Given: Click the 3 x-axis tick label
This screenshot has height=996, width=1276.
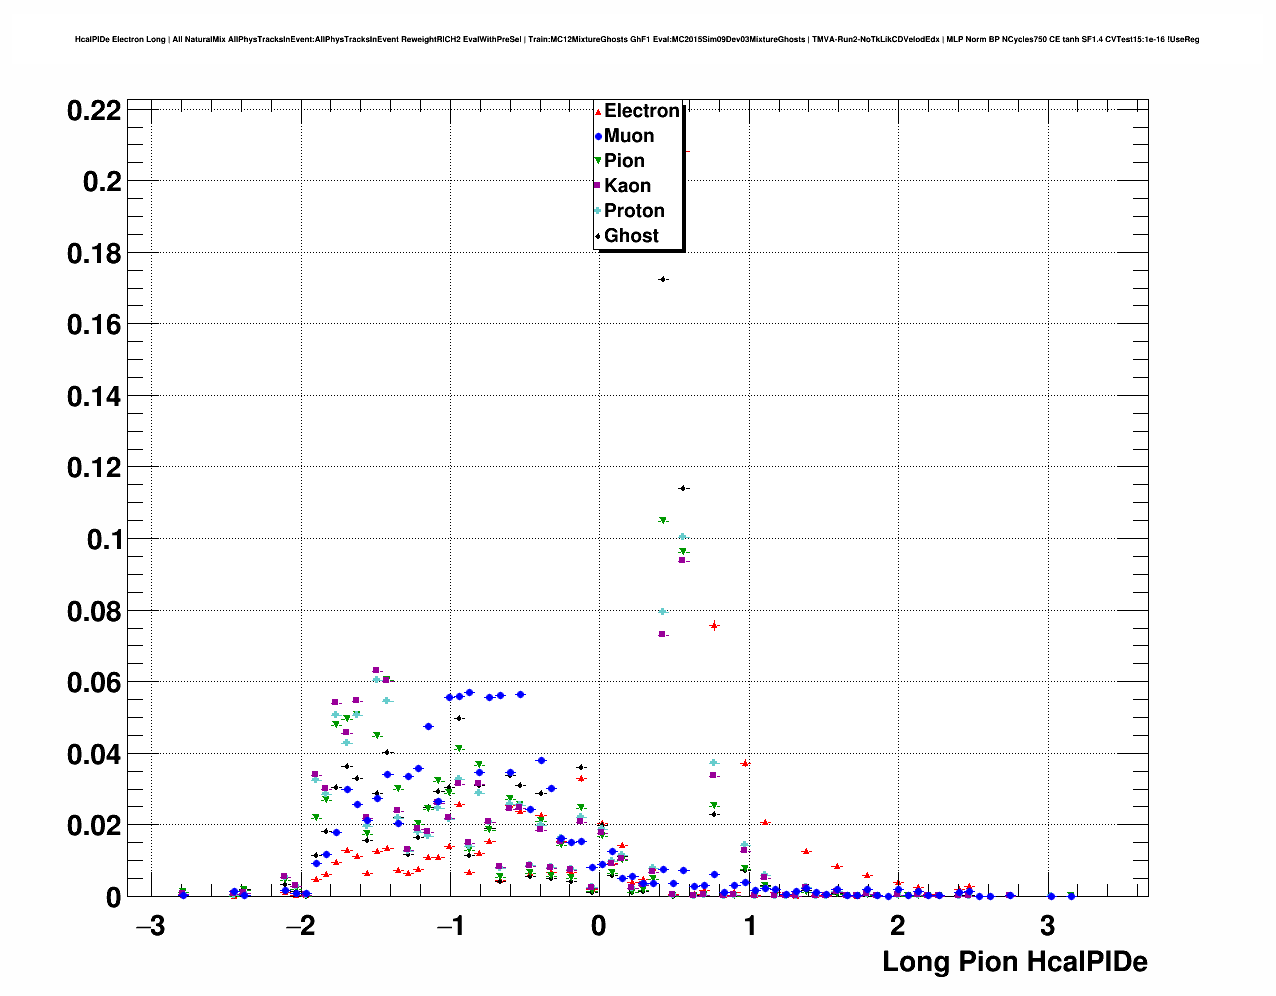Looking at the screenshot, I should pyautogui.click(x=1047, y=926).
